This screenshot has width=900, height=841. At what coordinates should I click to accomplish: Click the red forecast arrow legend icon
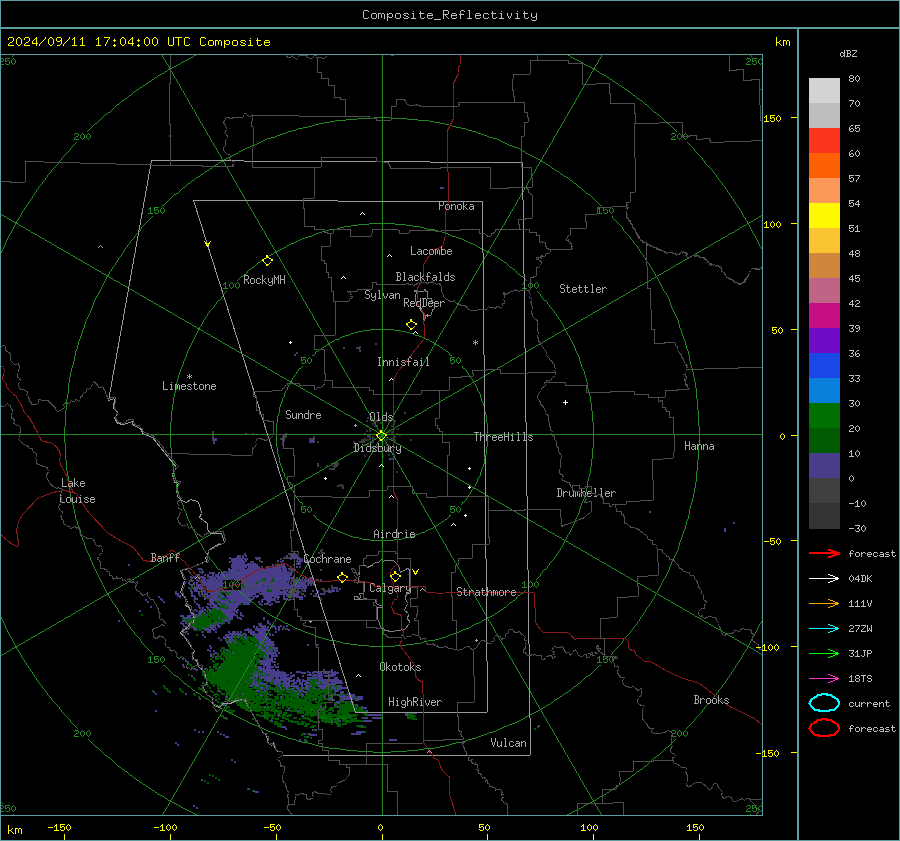pos(824,553)
